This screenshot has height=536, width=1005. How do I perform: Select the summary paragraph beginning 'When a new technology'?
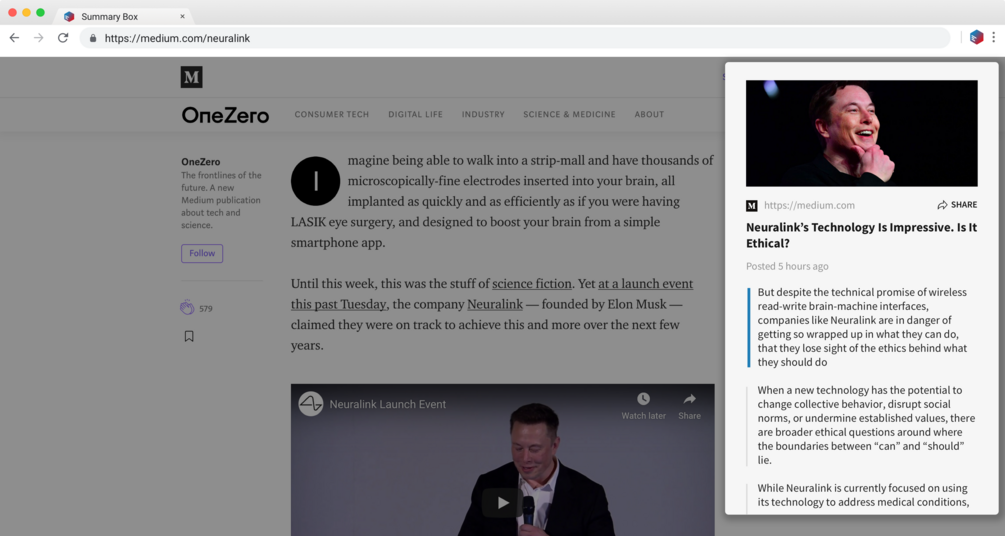coord(866,425)
